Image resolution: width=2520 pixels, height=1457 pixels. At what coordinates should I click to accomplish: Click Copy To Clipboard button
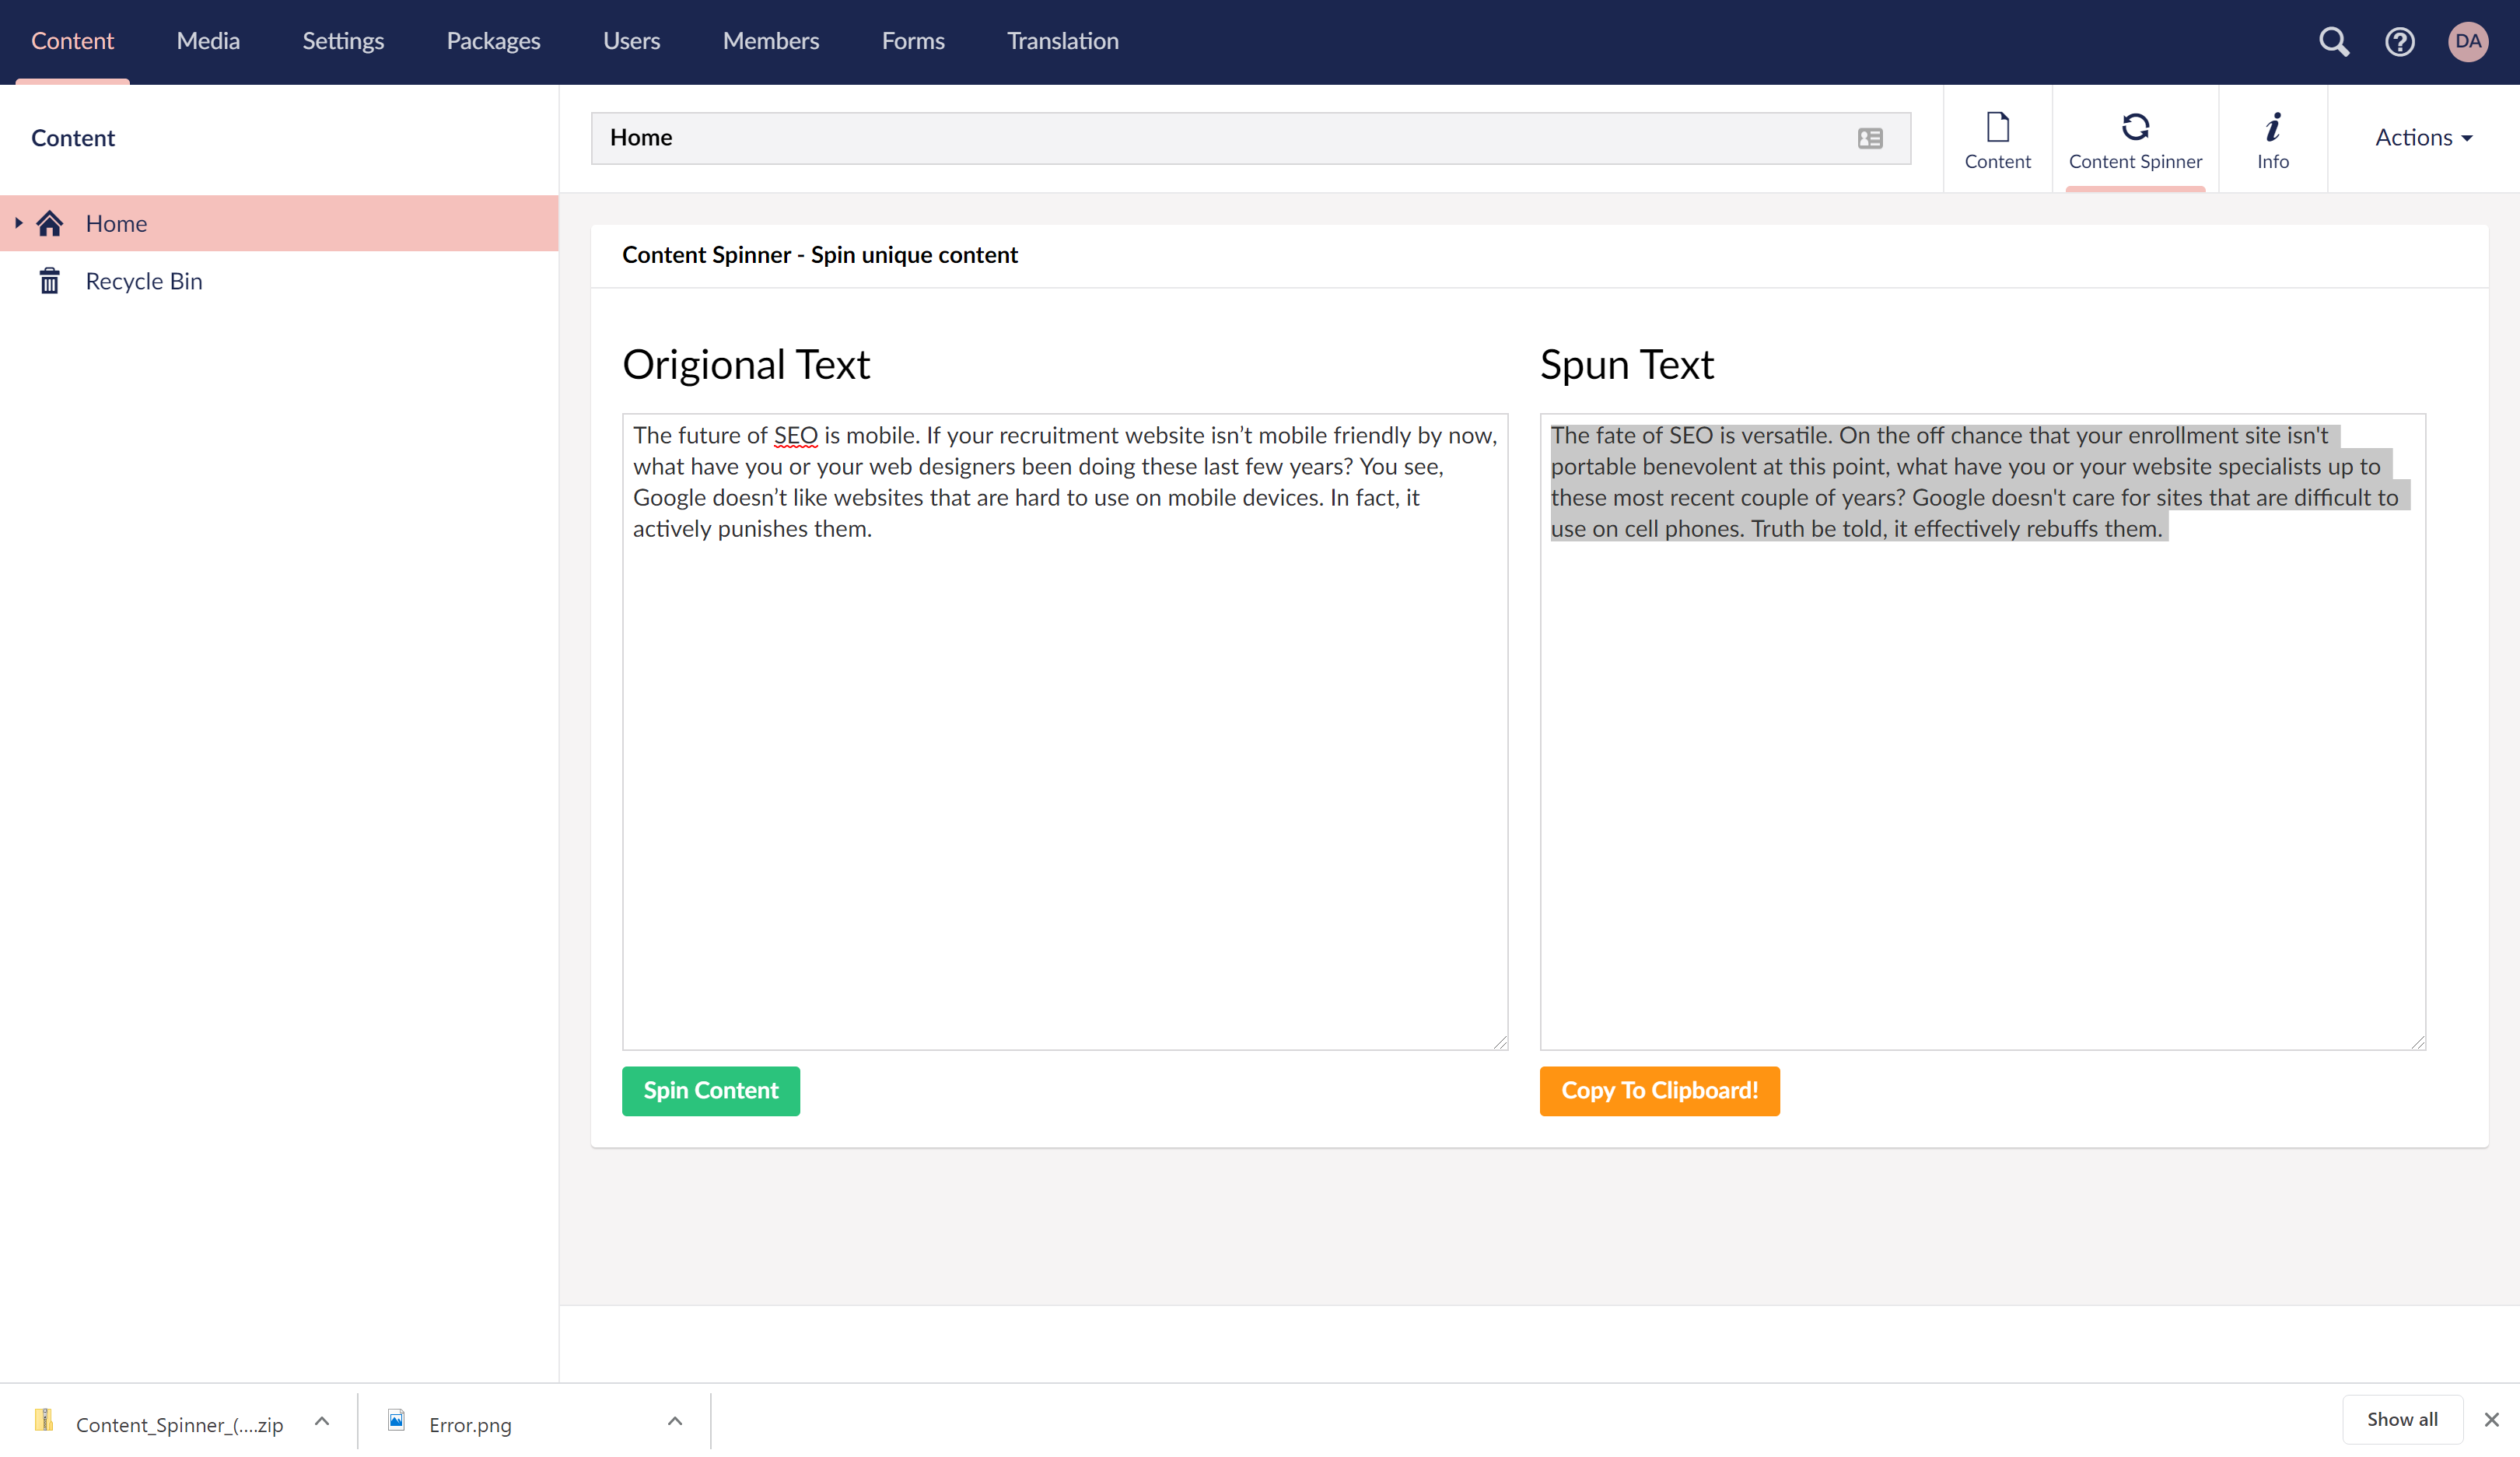[1659, 1090]
